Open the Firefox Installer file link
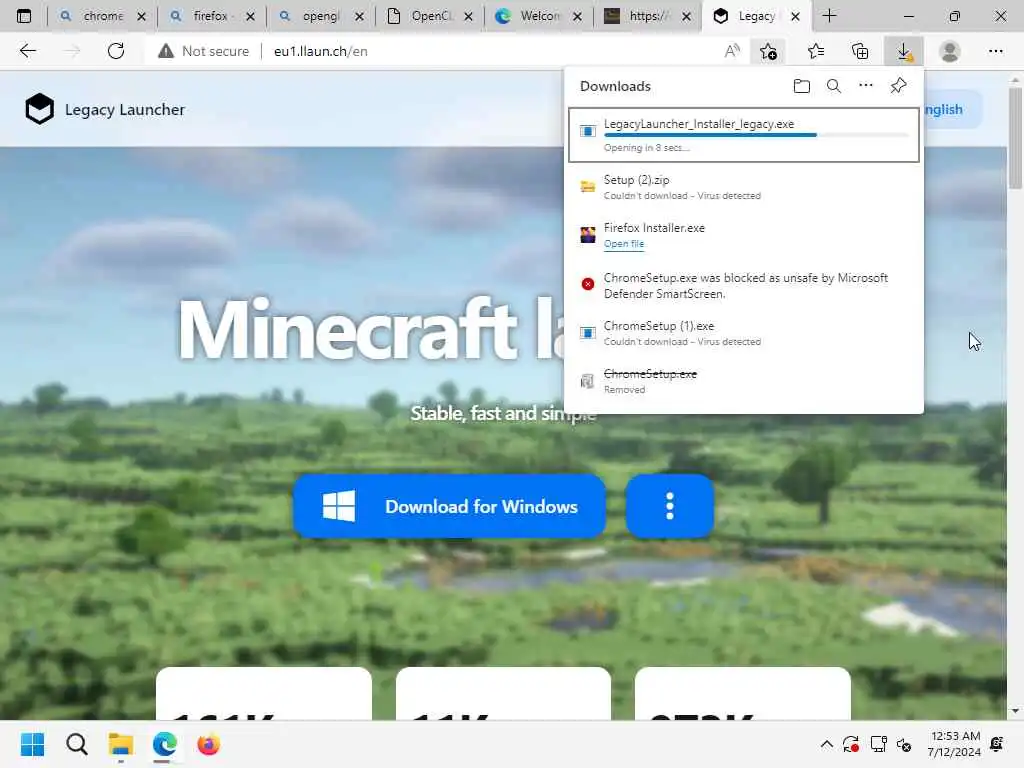The image size is (1024, 768). [624, 244]
